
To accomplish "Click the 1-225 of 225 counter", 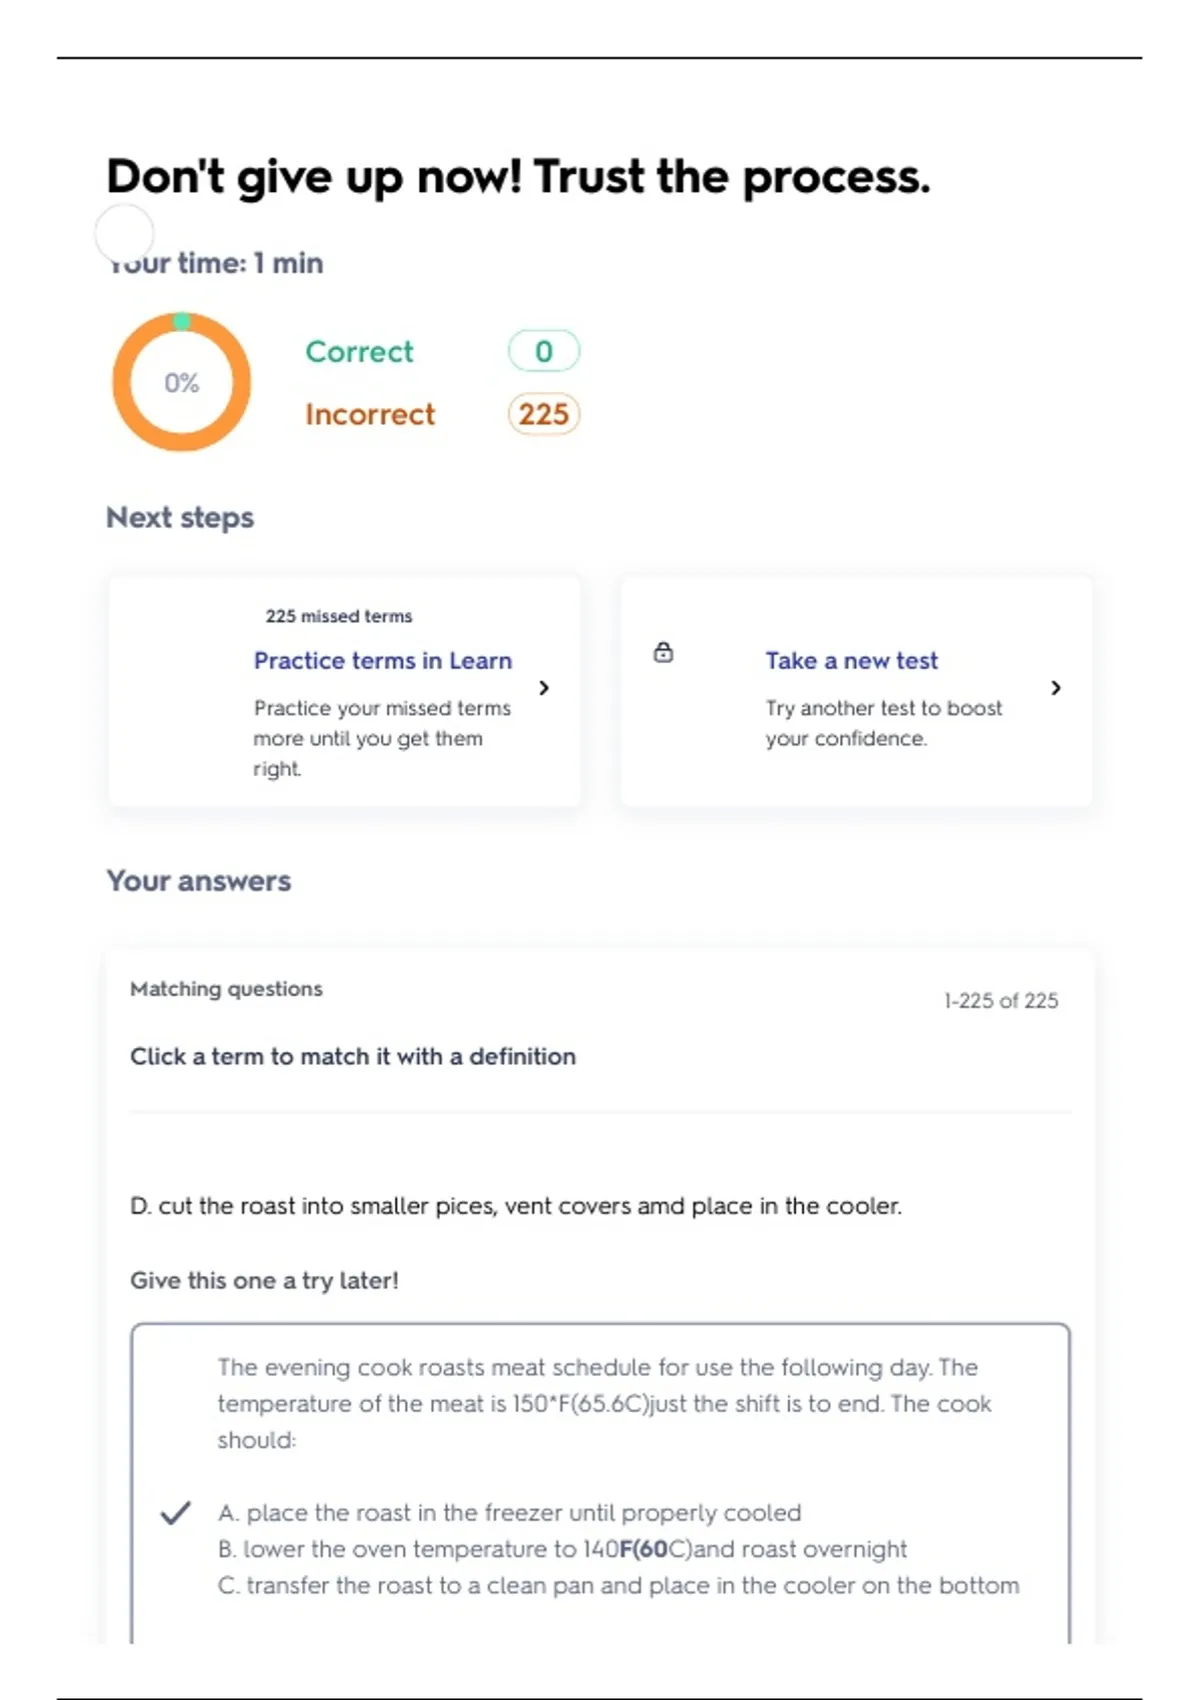I will tap(1000, 1001).
